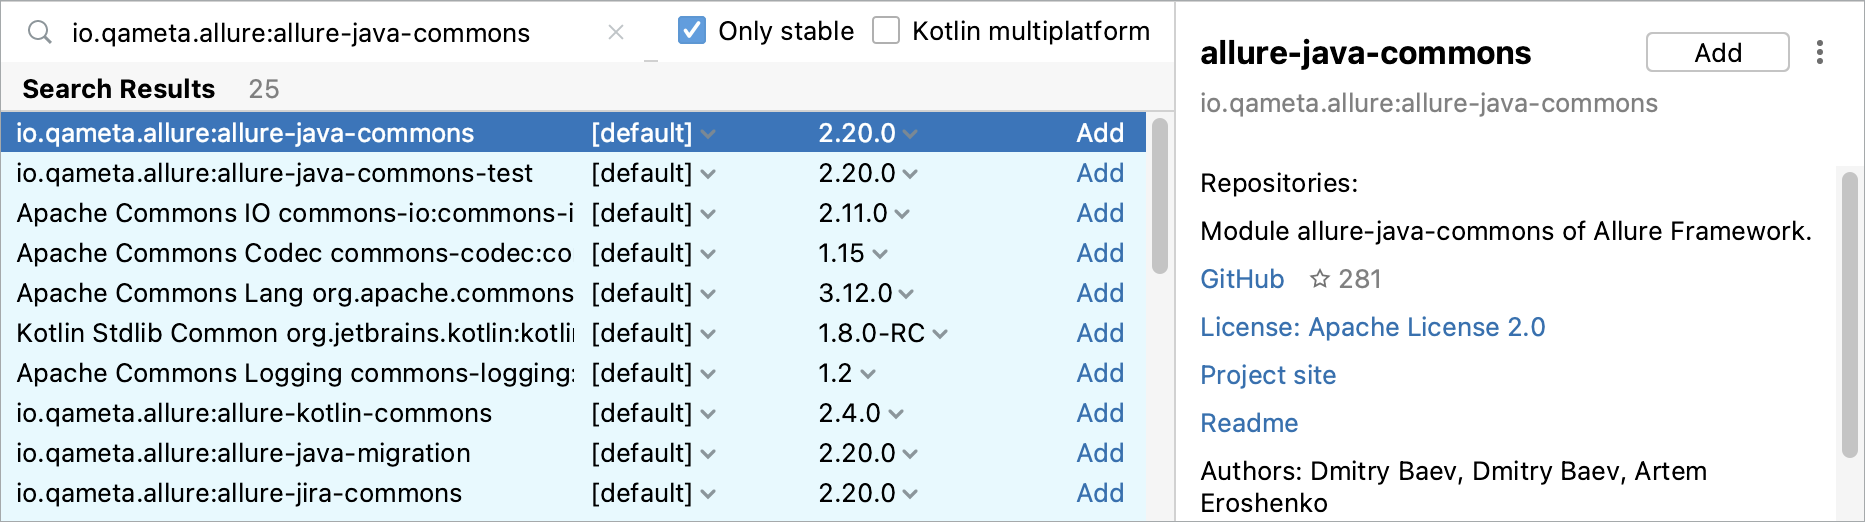This screenshot has height=522, width=1865.
Task: Select Apache Commons Lang row
Action: [x=573, y=293]
